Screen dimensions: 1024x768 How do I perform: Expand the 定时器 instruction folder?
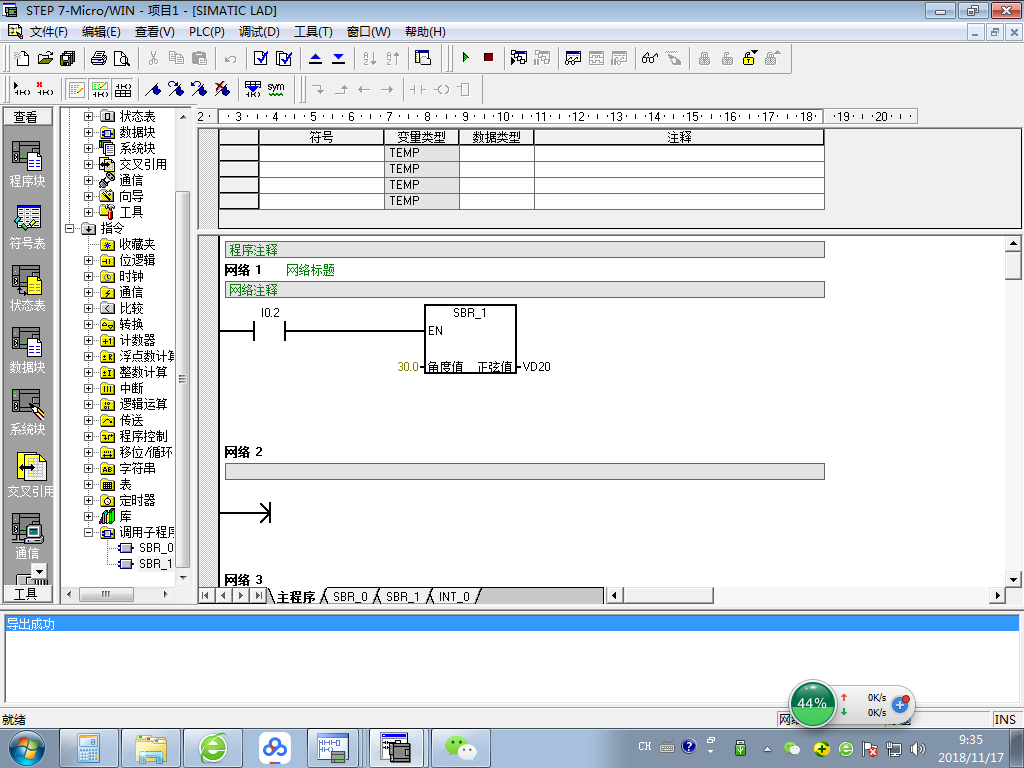89,500
